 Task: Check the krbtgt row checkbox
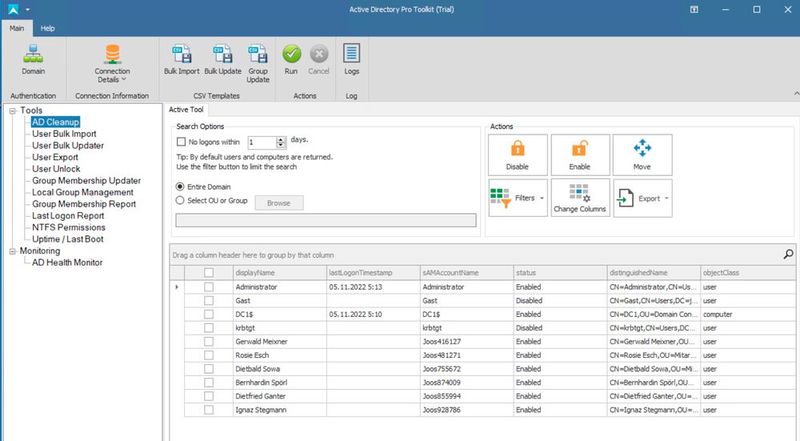coord(209,328)
